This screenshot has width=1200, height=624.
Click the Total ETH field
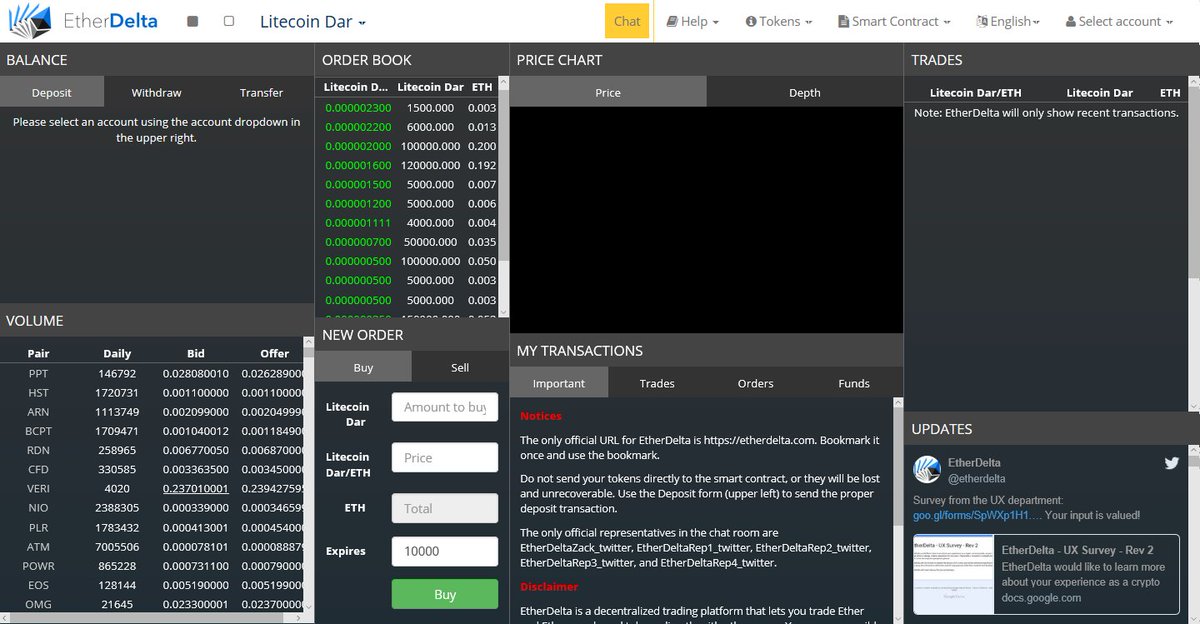click(x=445, y=508)
